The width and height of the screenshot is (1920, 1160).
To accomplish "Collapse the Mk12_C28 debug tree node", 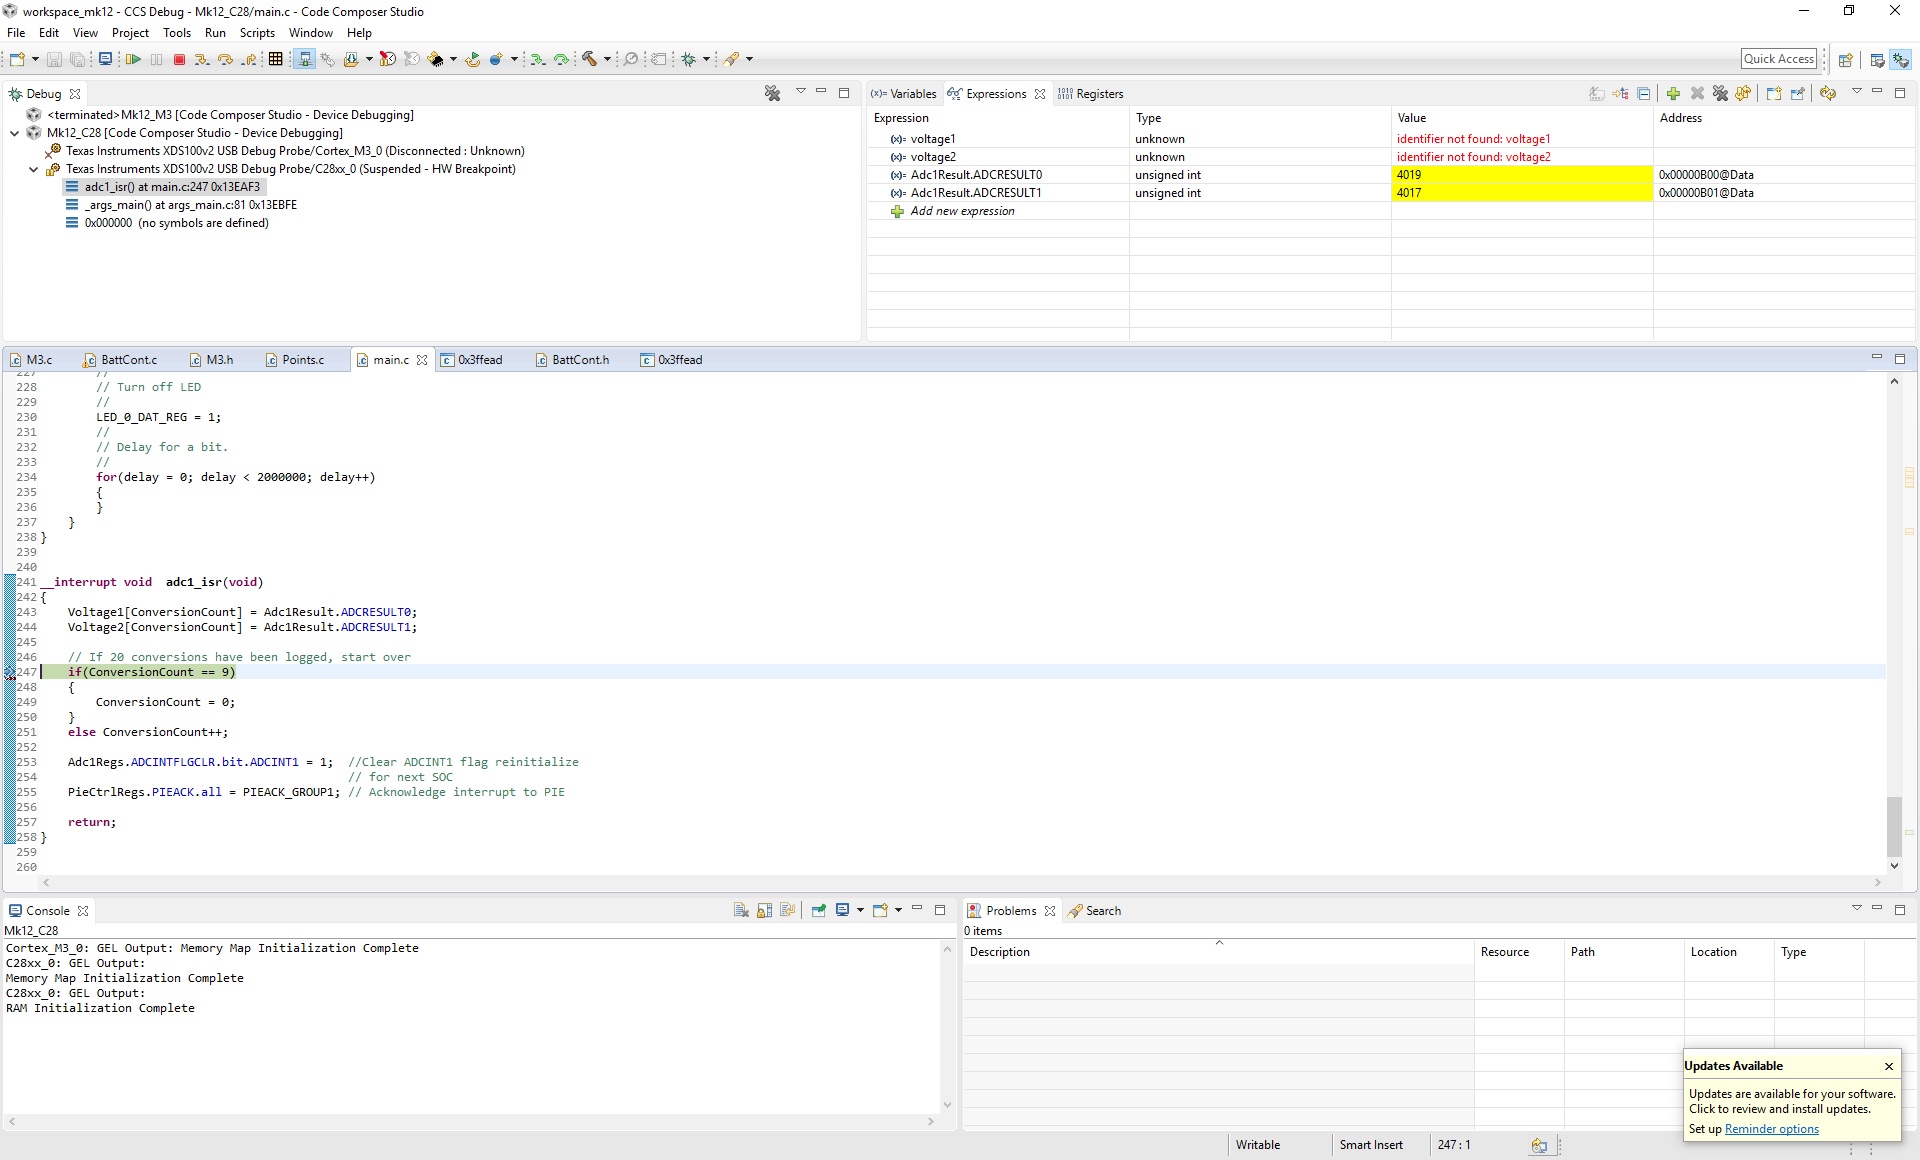I will [15, 133].
